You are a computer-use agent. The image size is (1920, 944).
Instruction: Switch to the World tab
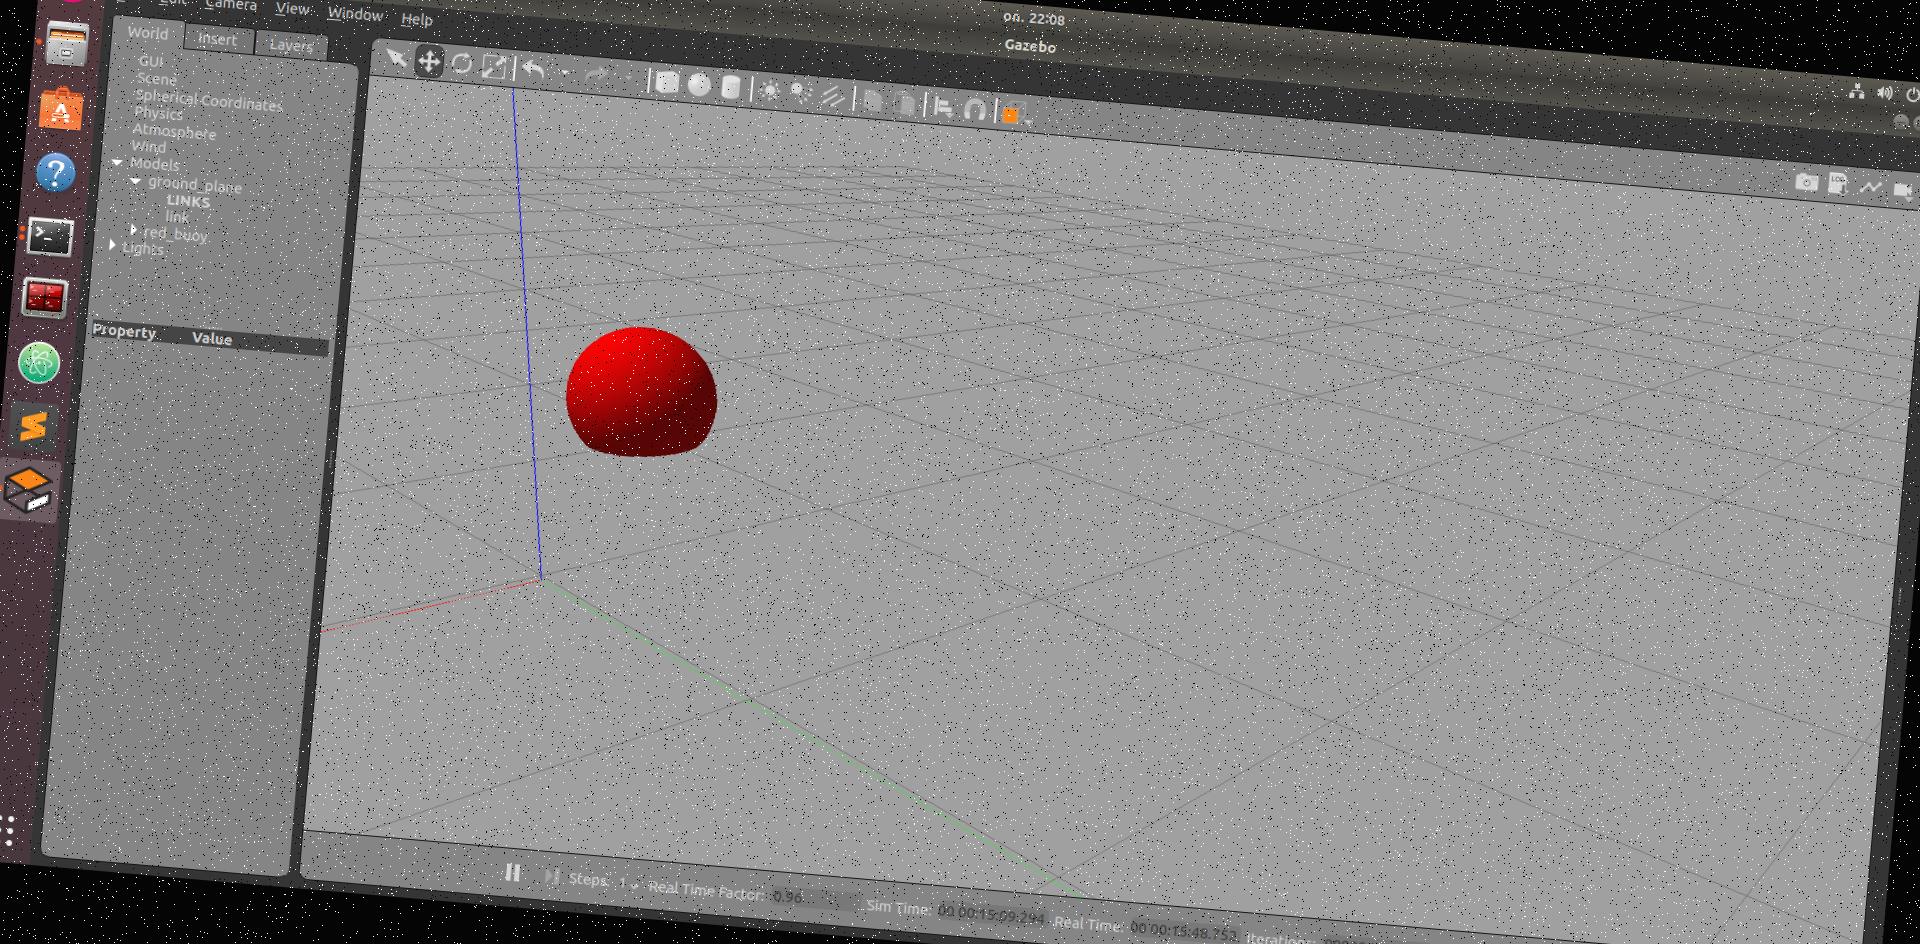[x=148, y=33]
